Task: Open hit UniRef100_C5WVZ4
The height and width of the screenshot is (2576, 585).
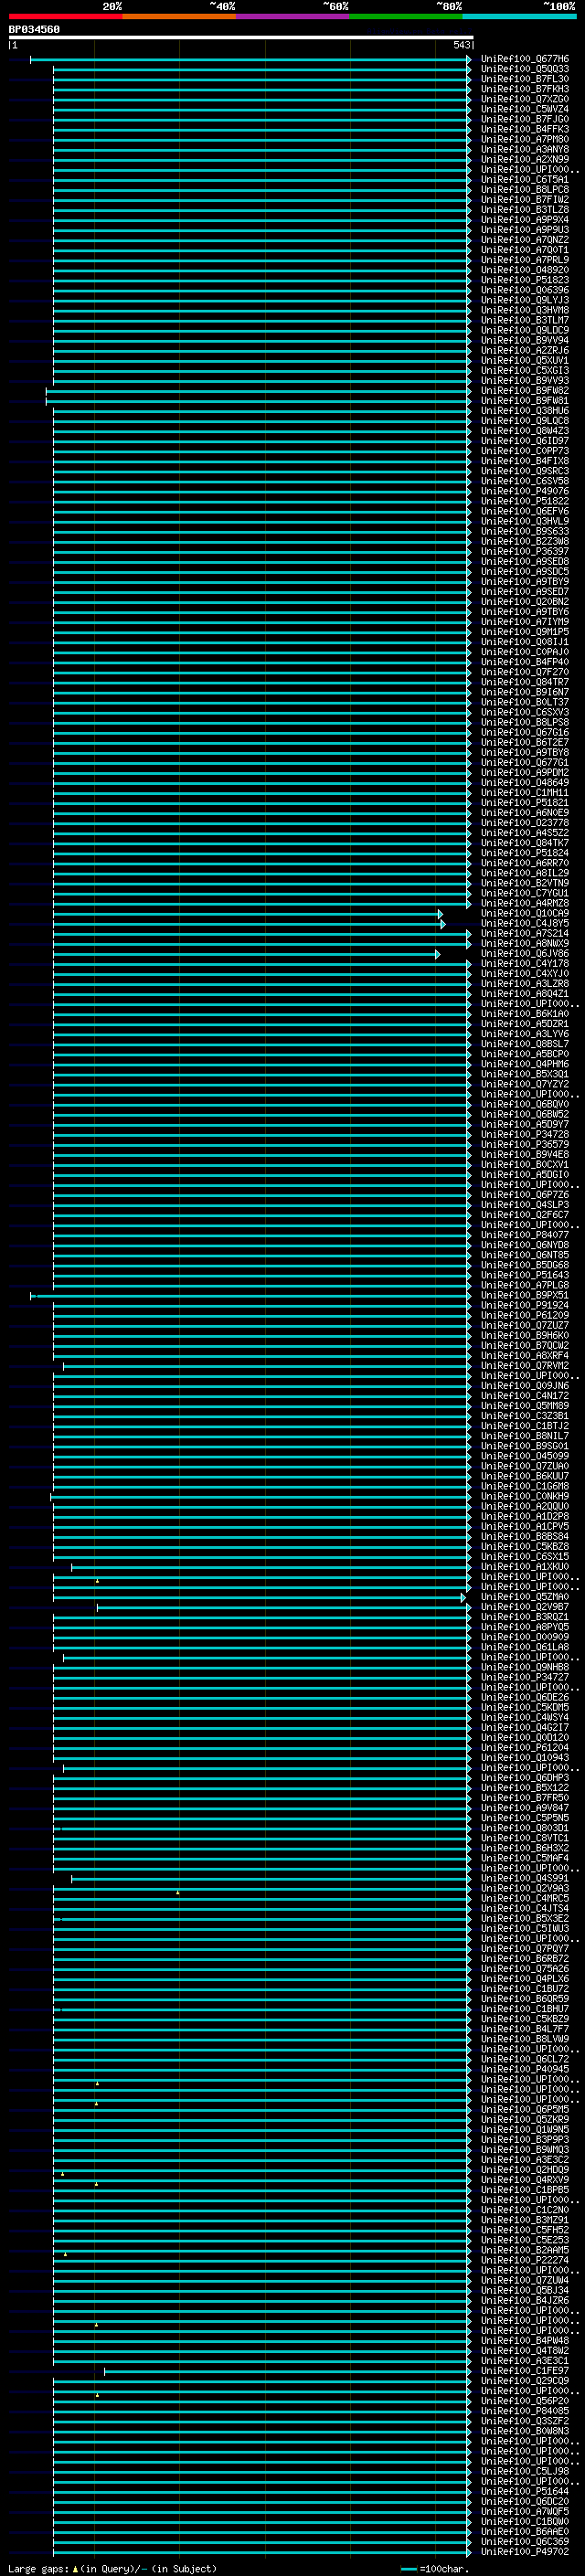Action: [x=524, y=109]
